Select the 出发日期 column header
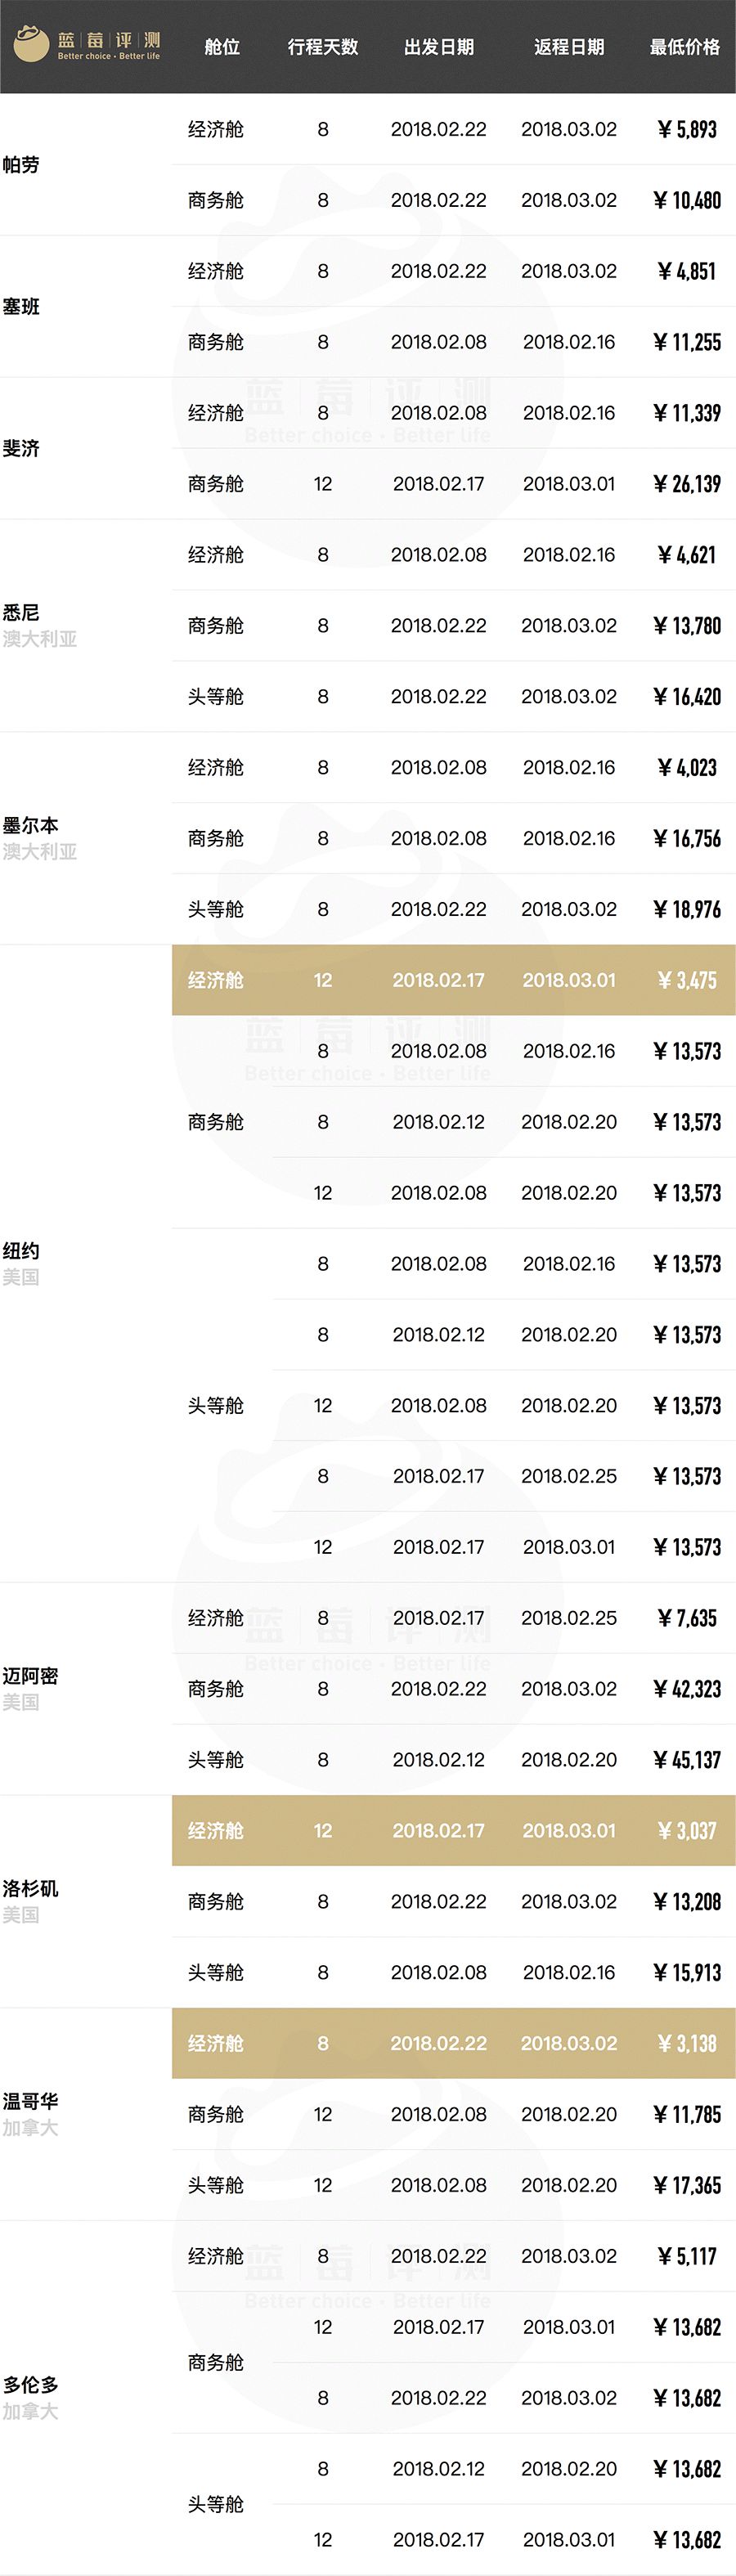Screen dimensions: 736x2576 [439, 47]
